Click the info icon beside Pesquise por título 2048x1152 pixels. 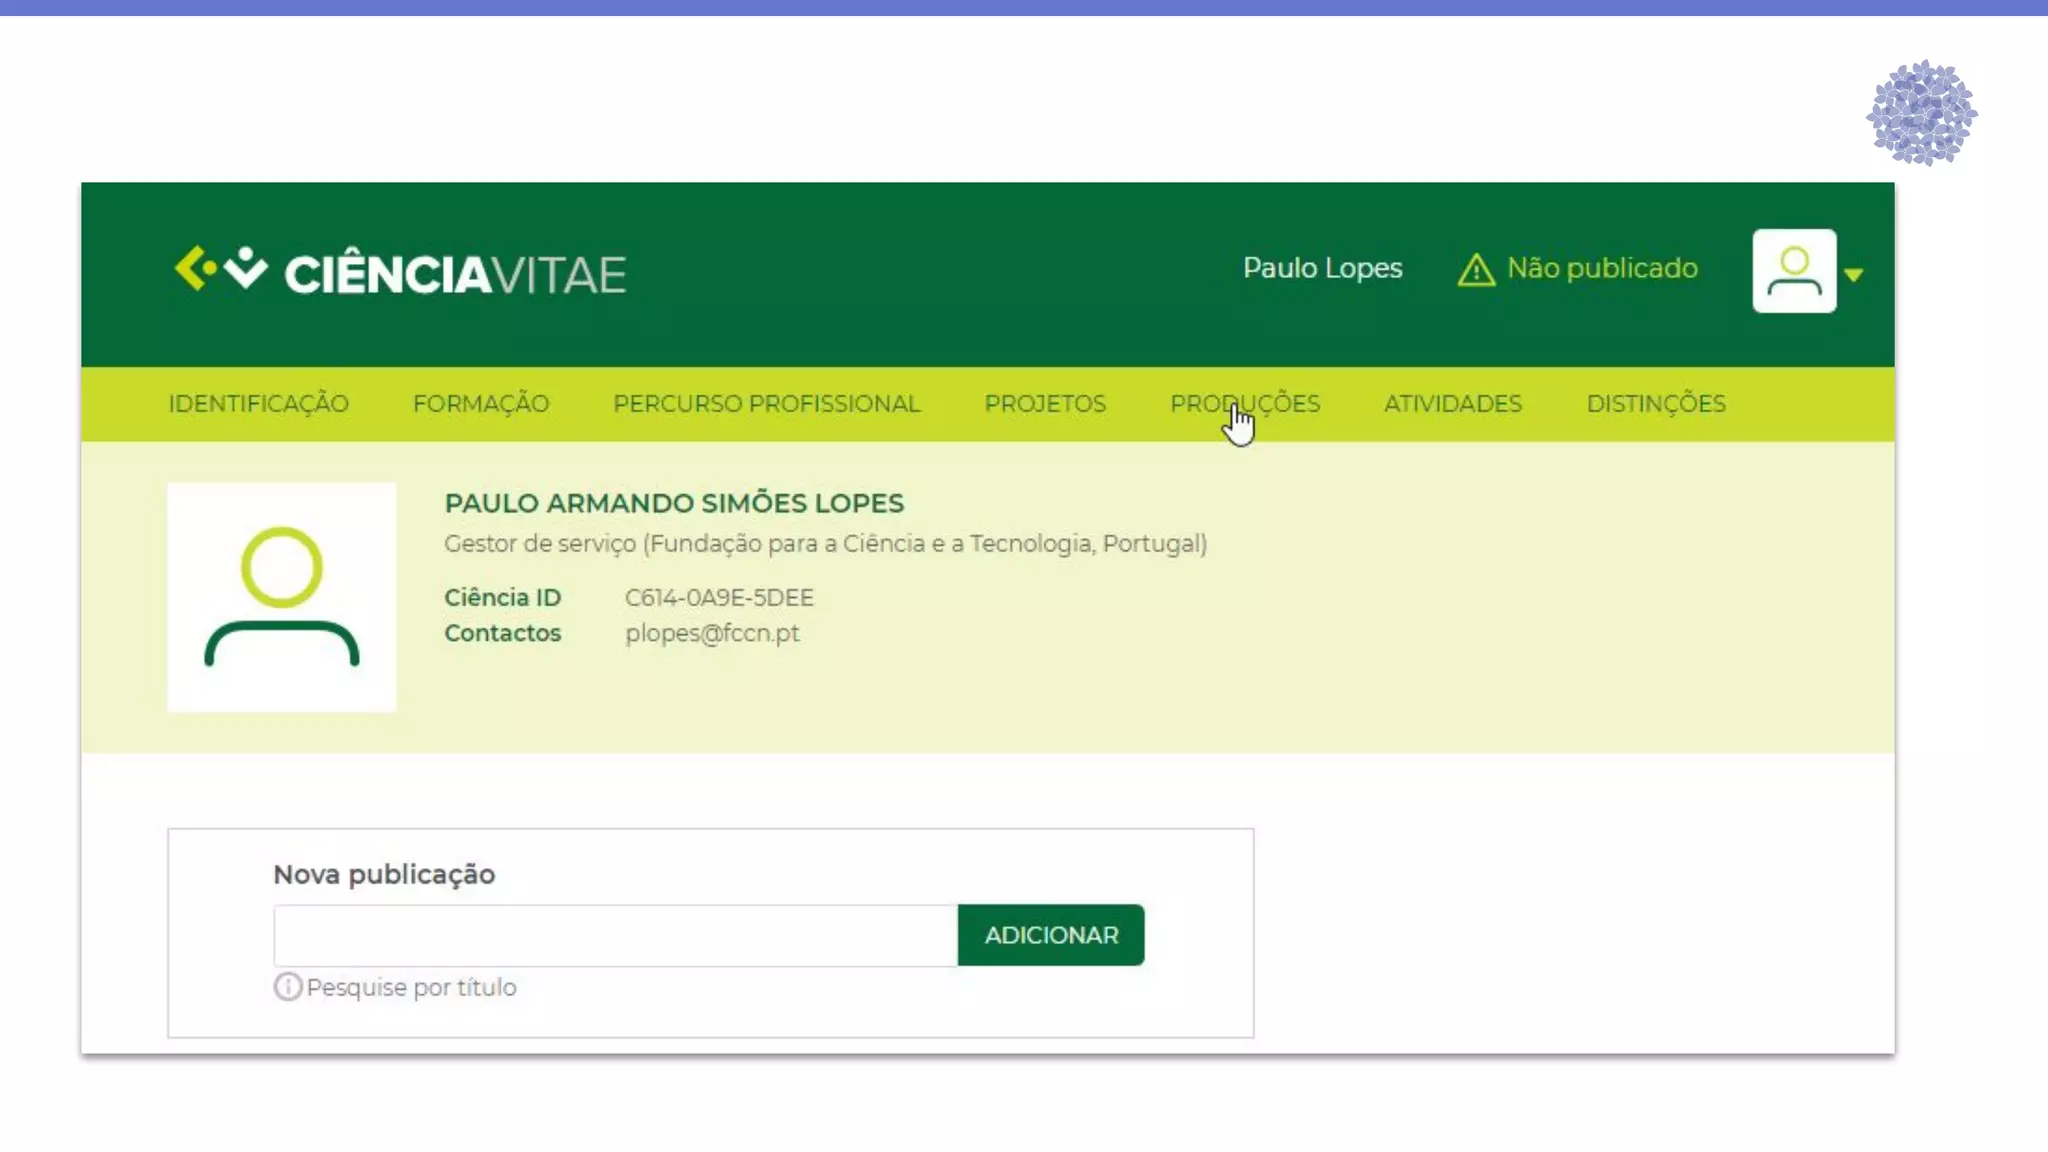coord(287,987)
